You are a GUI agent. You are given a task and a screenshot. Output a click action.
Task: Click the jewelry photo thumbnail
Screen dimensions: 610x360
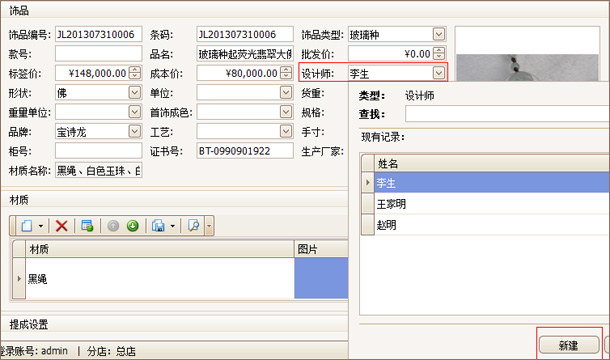527,67
